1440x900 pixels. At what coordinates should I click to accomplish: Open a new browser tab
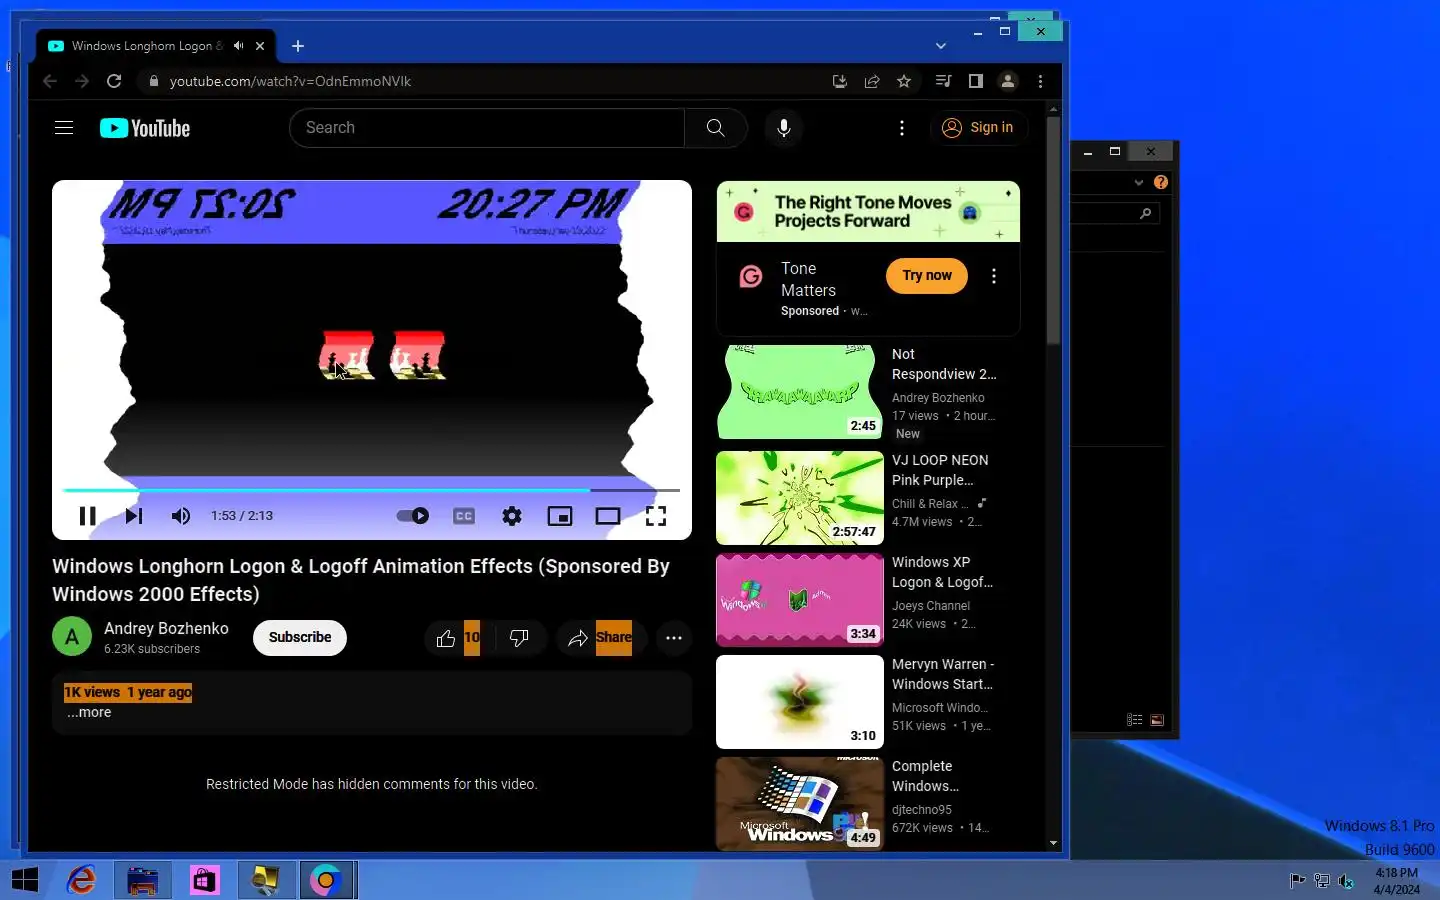pos(298,46)
